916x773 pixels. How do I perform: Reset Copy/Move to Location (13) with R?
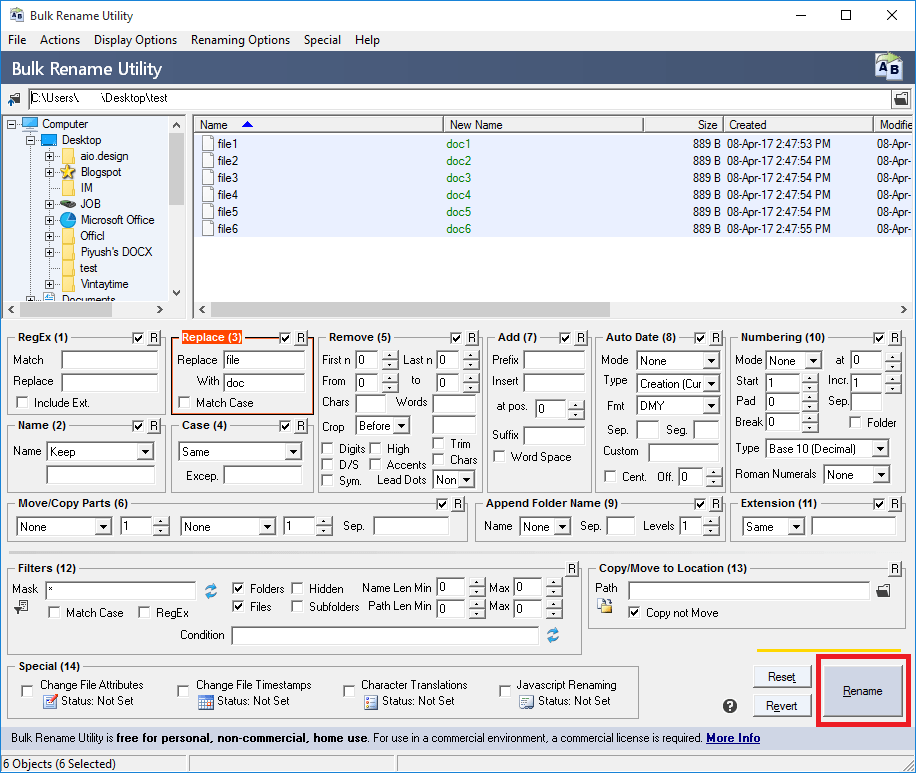895,569
